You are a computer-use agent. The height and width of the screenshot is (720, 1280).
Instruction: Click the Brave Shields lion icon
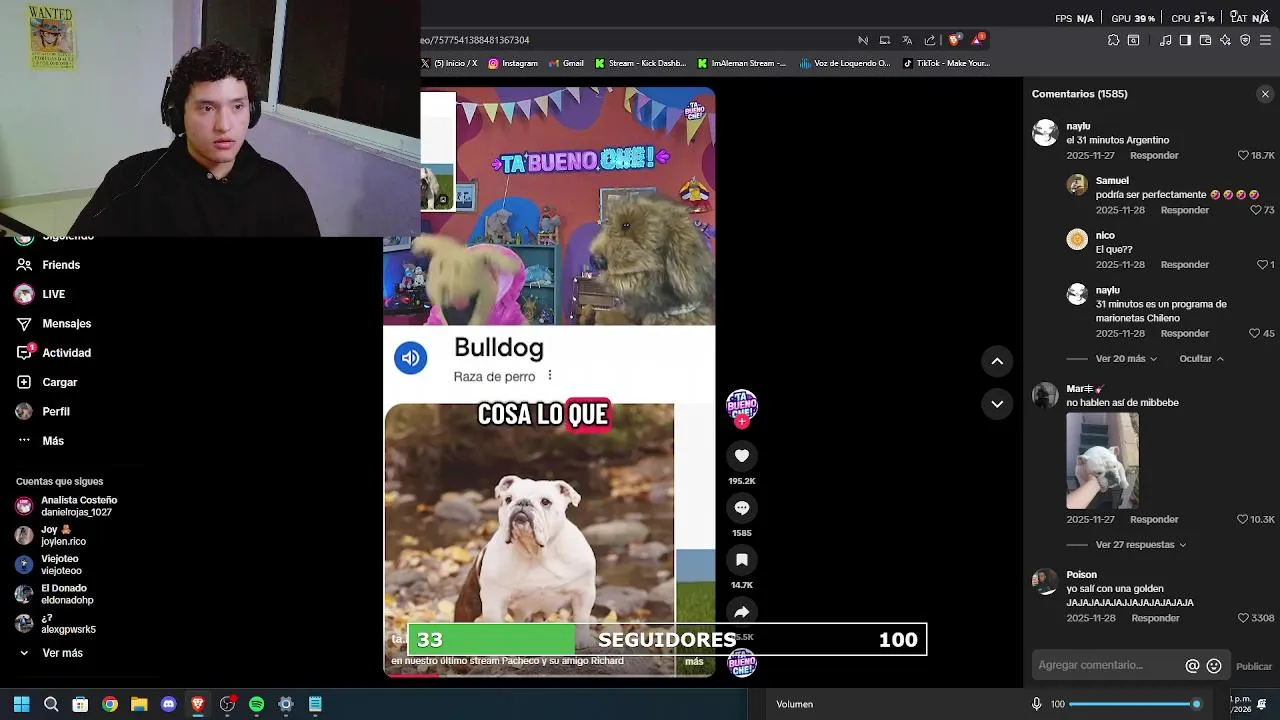[954, 40]
